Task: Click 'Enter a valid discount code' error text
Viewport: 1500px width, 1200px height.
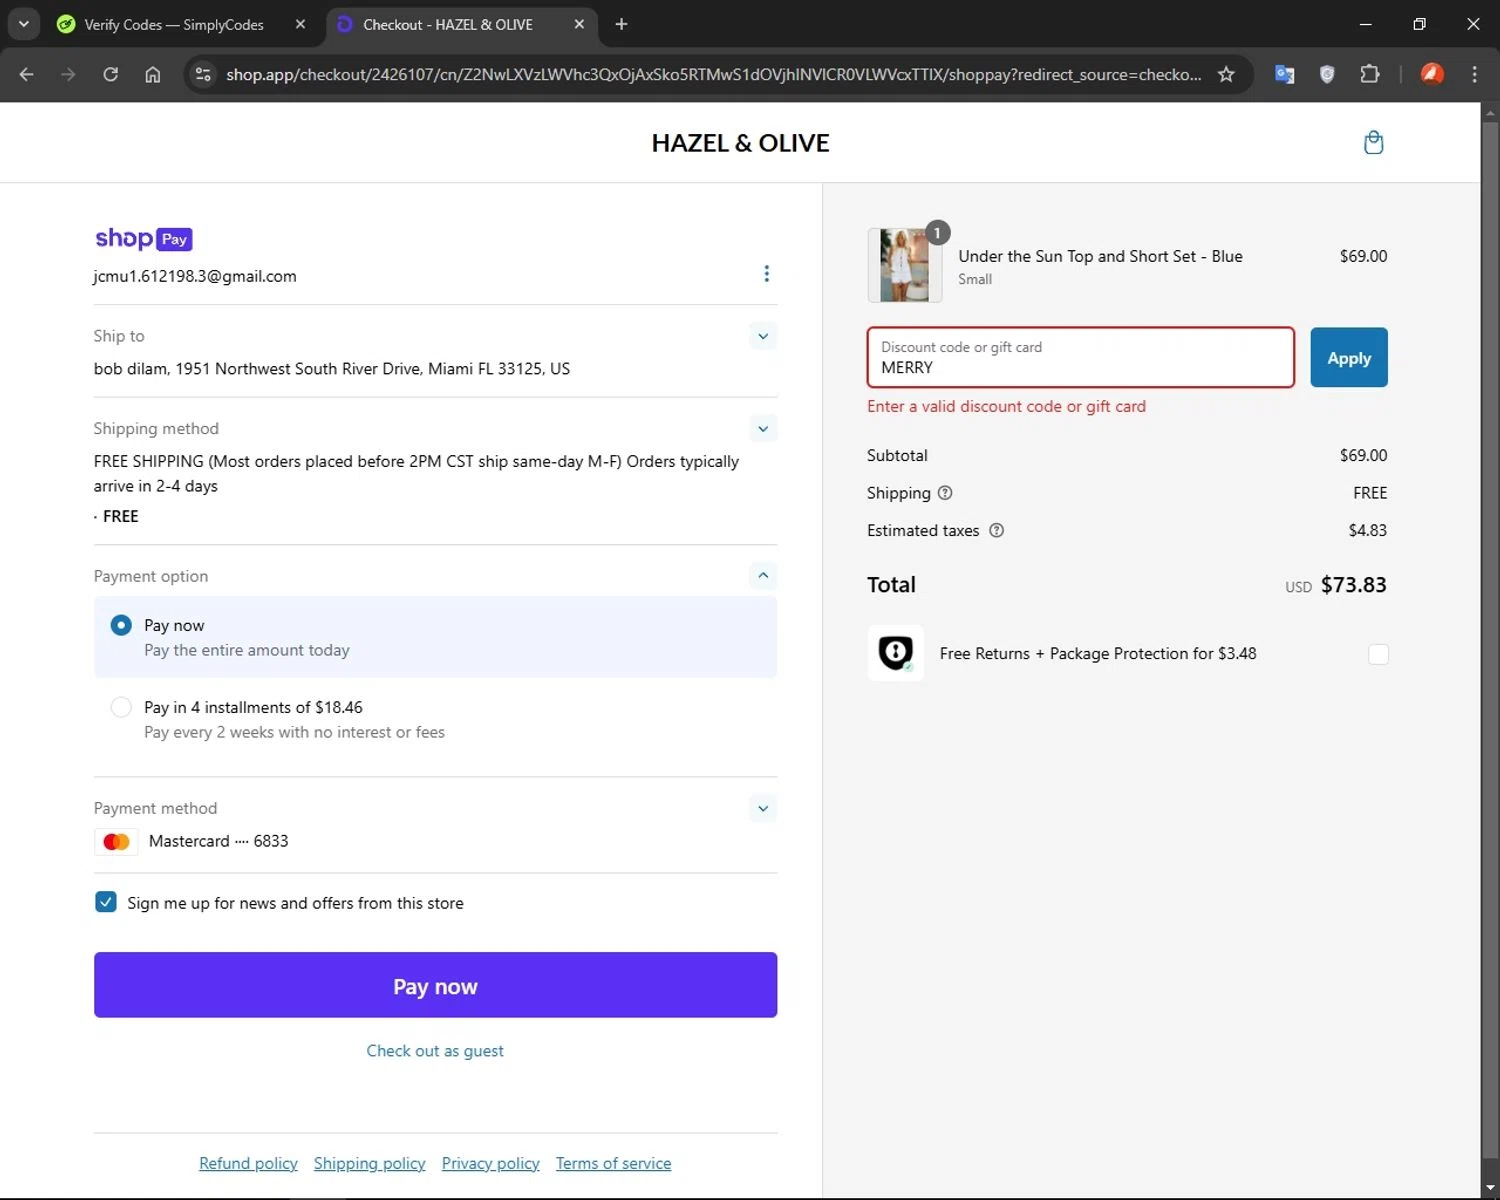Action: pos(1006,406)
